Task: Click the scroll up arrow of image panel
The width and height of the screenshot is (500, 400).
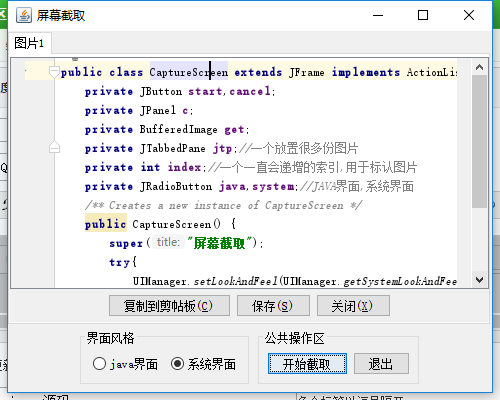Action: click(x=479, y=67)
